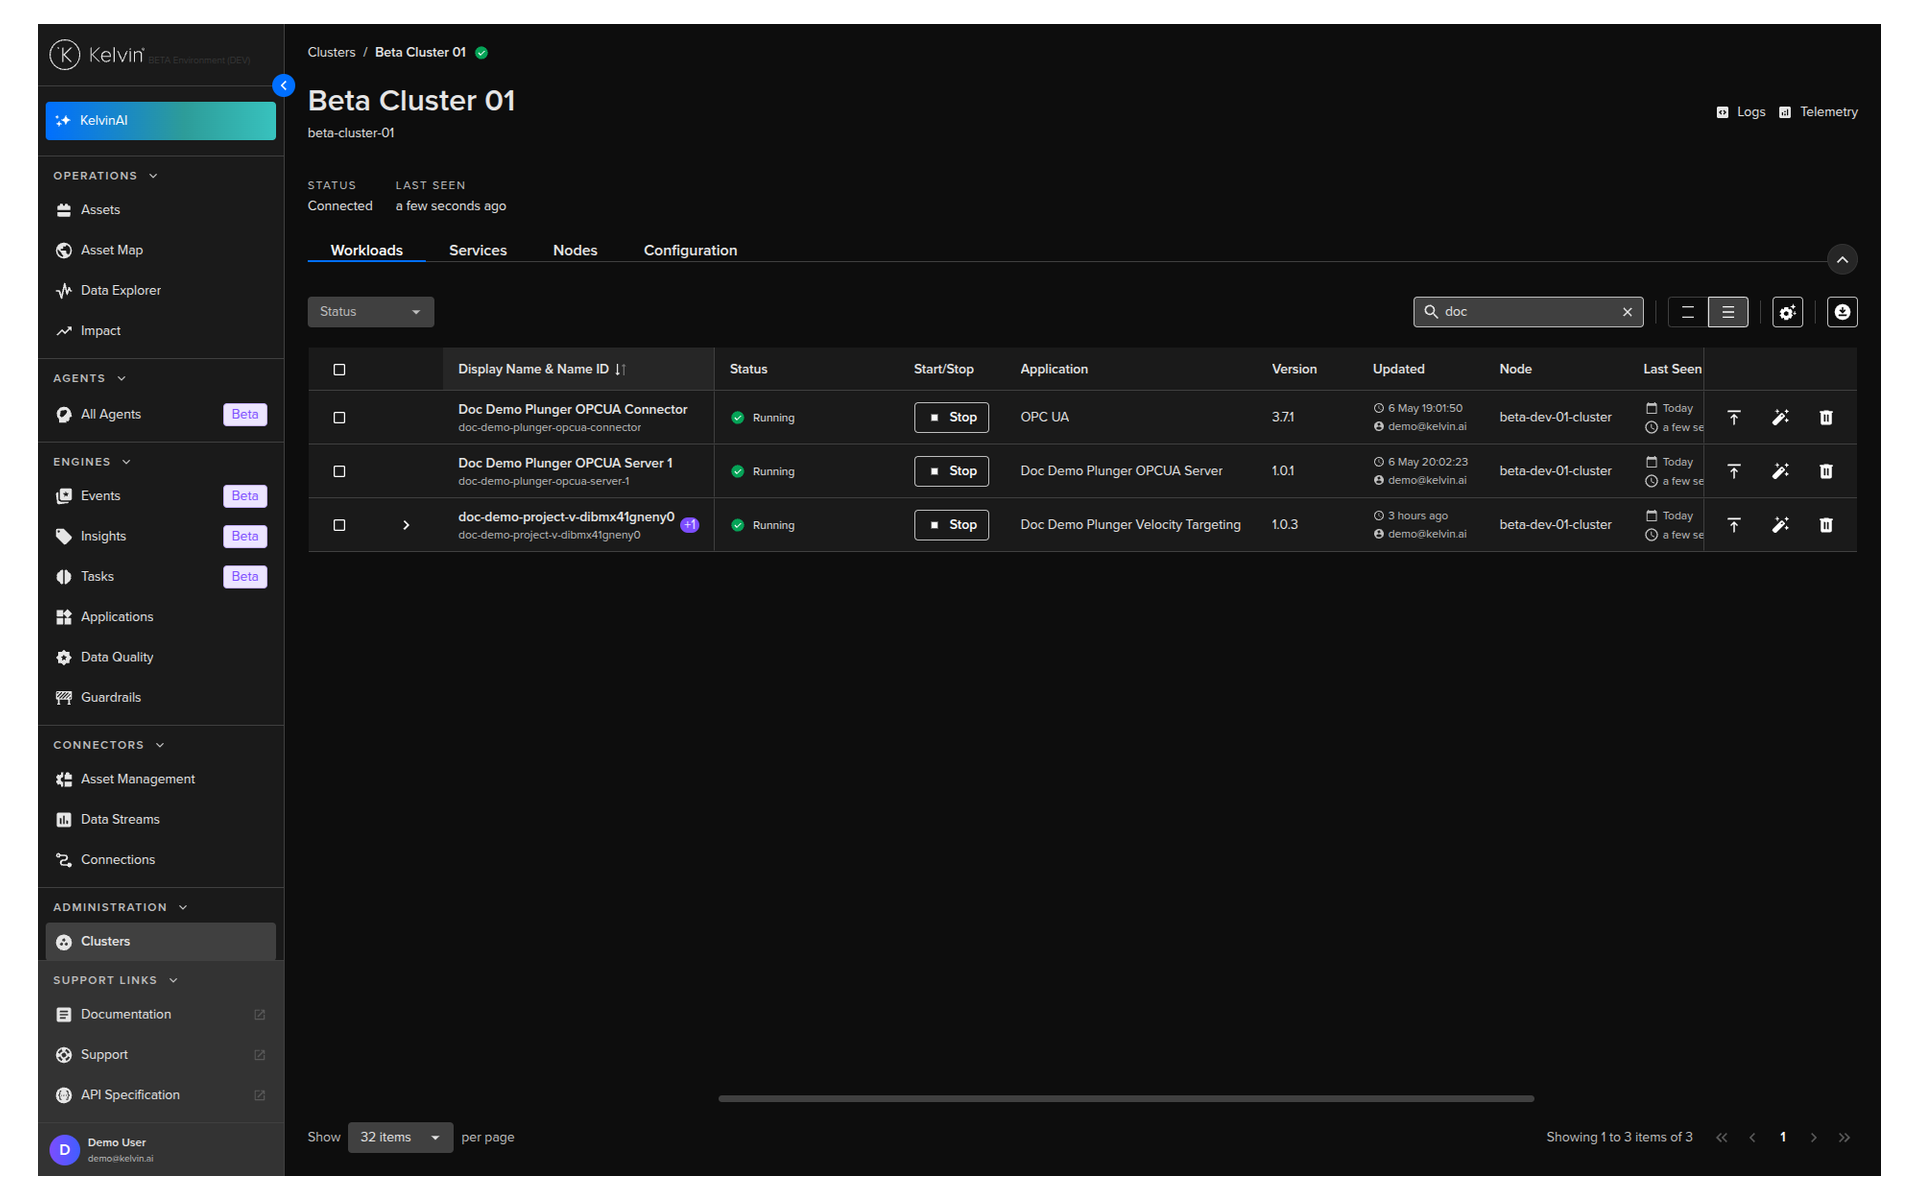
Task: Delete the OPCUA Connector workload
Action: pyautogui.click(x=1826, y=417)
